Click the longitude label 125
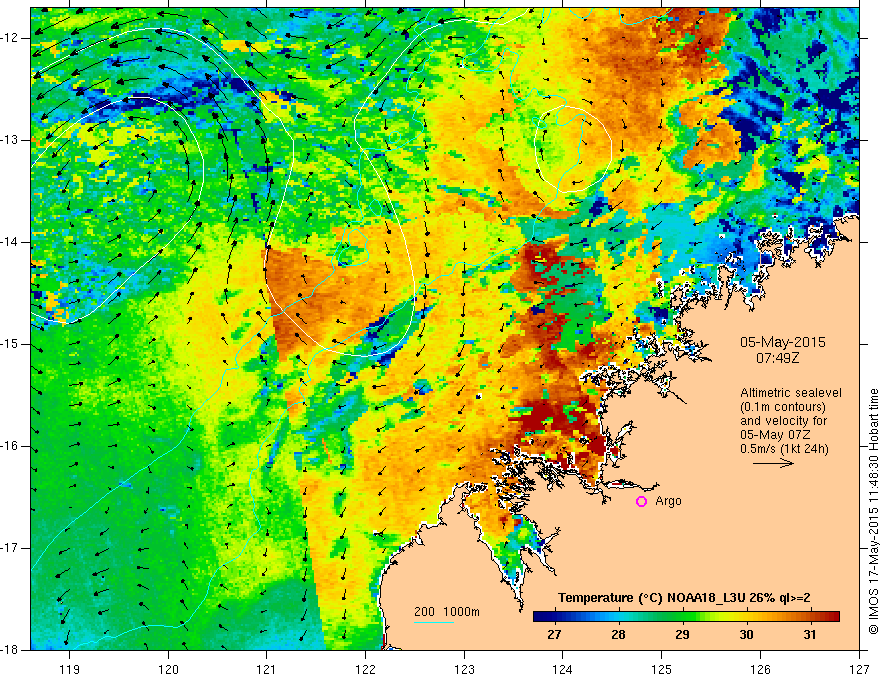 [x=662, y=669]
